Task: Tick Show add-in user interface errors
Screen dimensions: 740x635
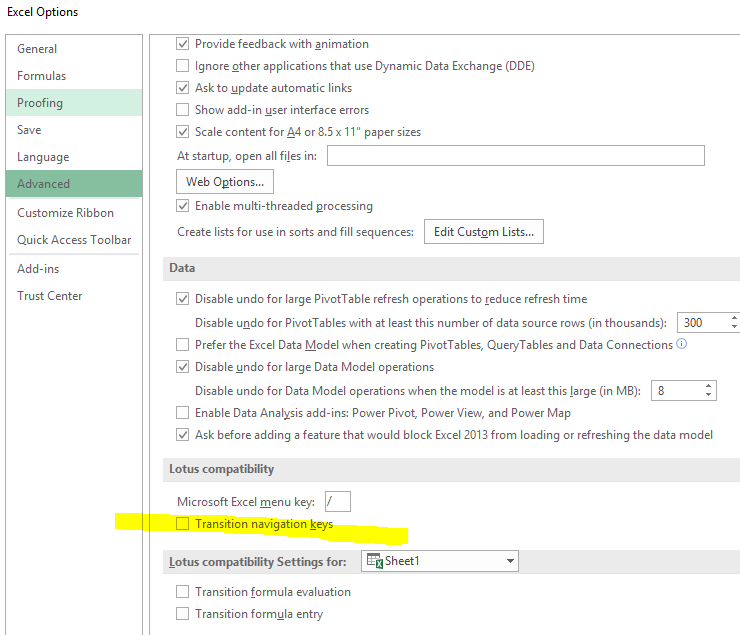Action: (x=183, y=110)
